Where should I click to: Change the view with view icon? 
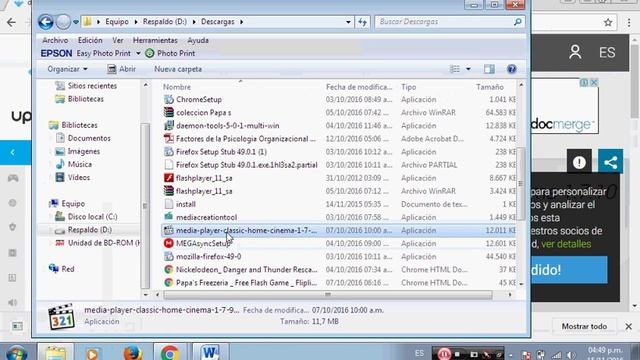coord(455,69)
